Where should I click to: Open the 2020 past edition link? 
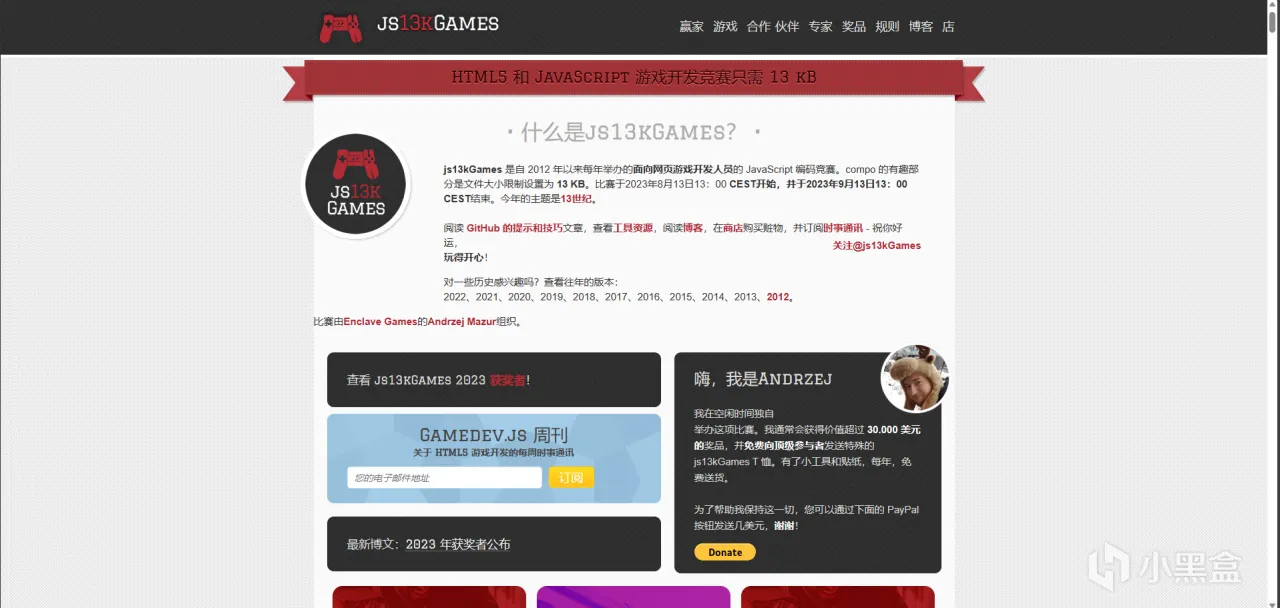point(520,297)
